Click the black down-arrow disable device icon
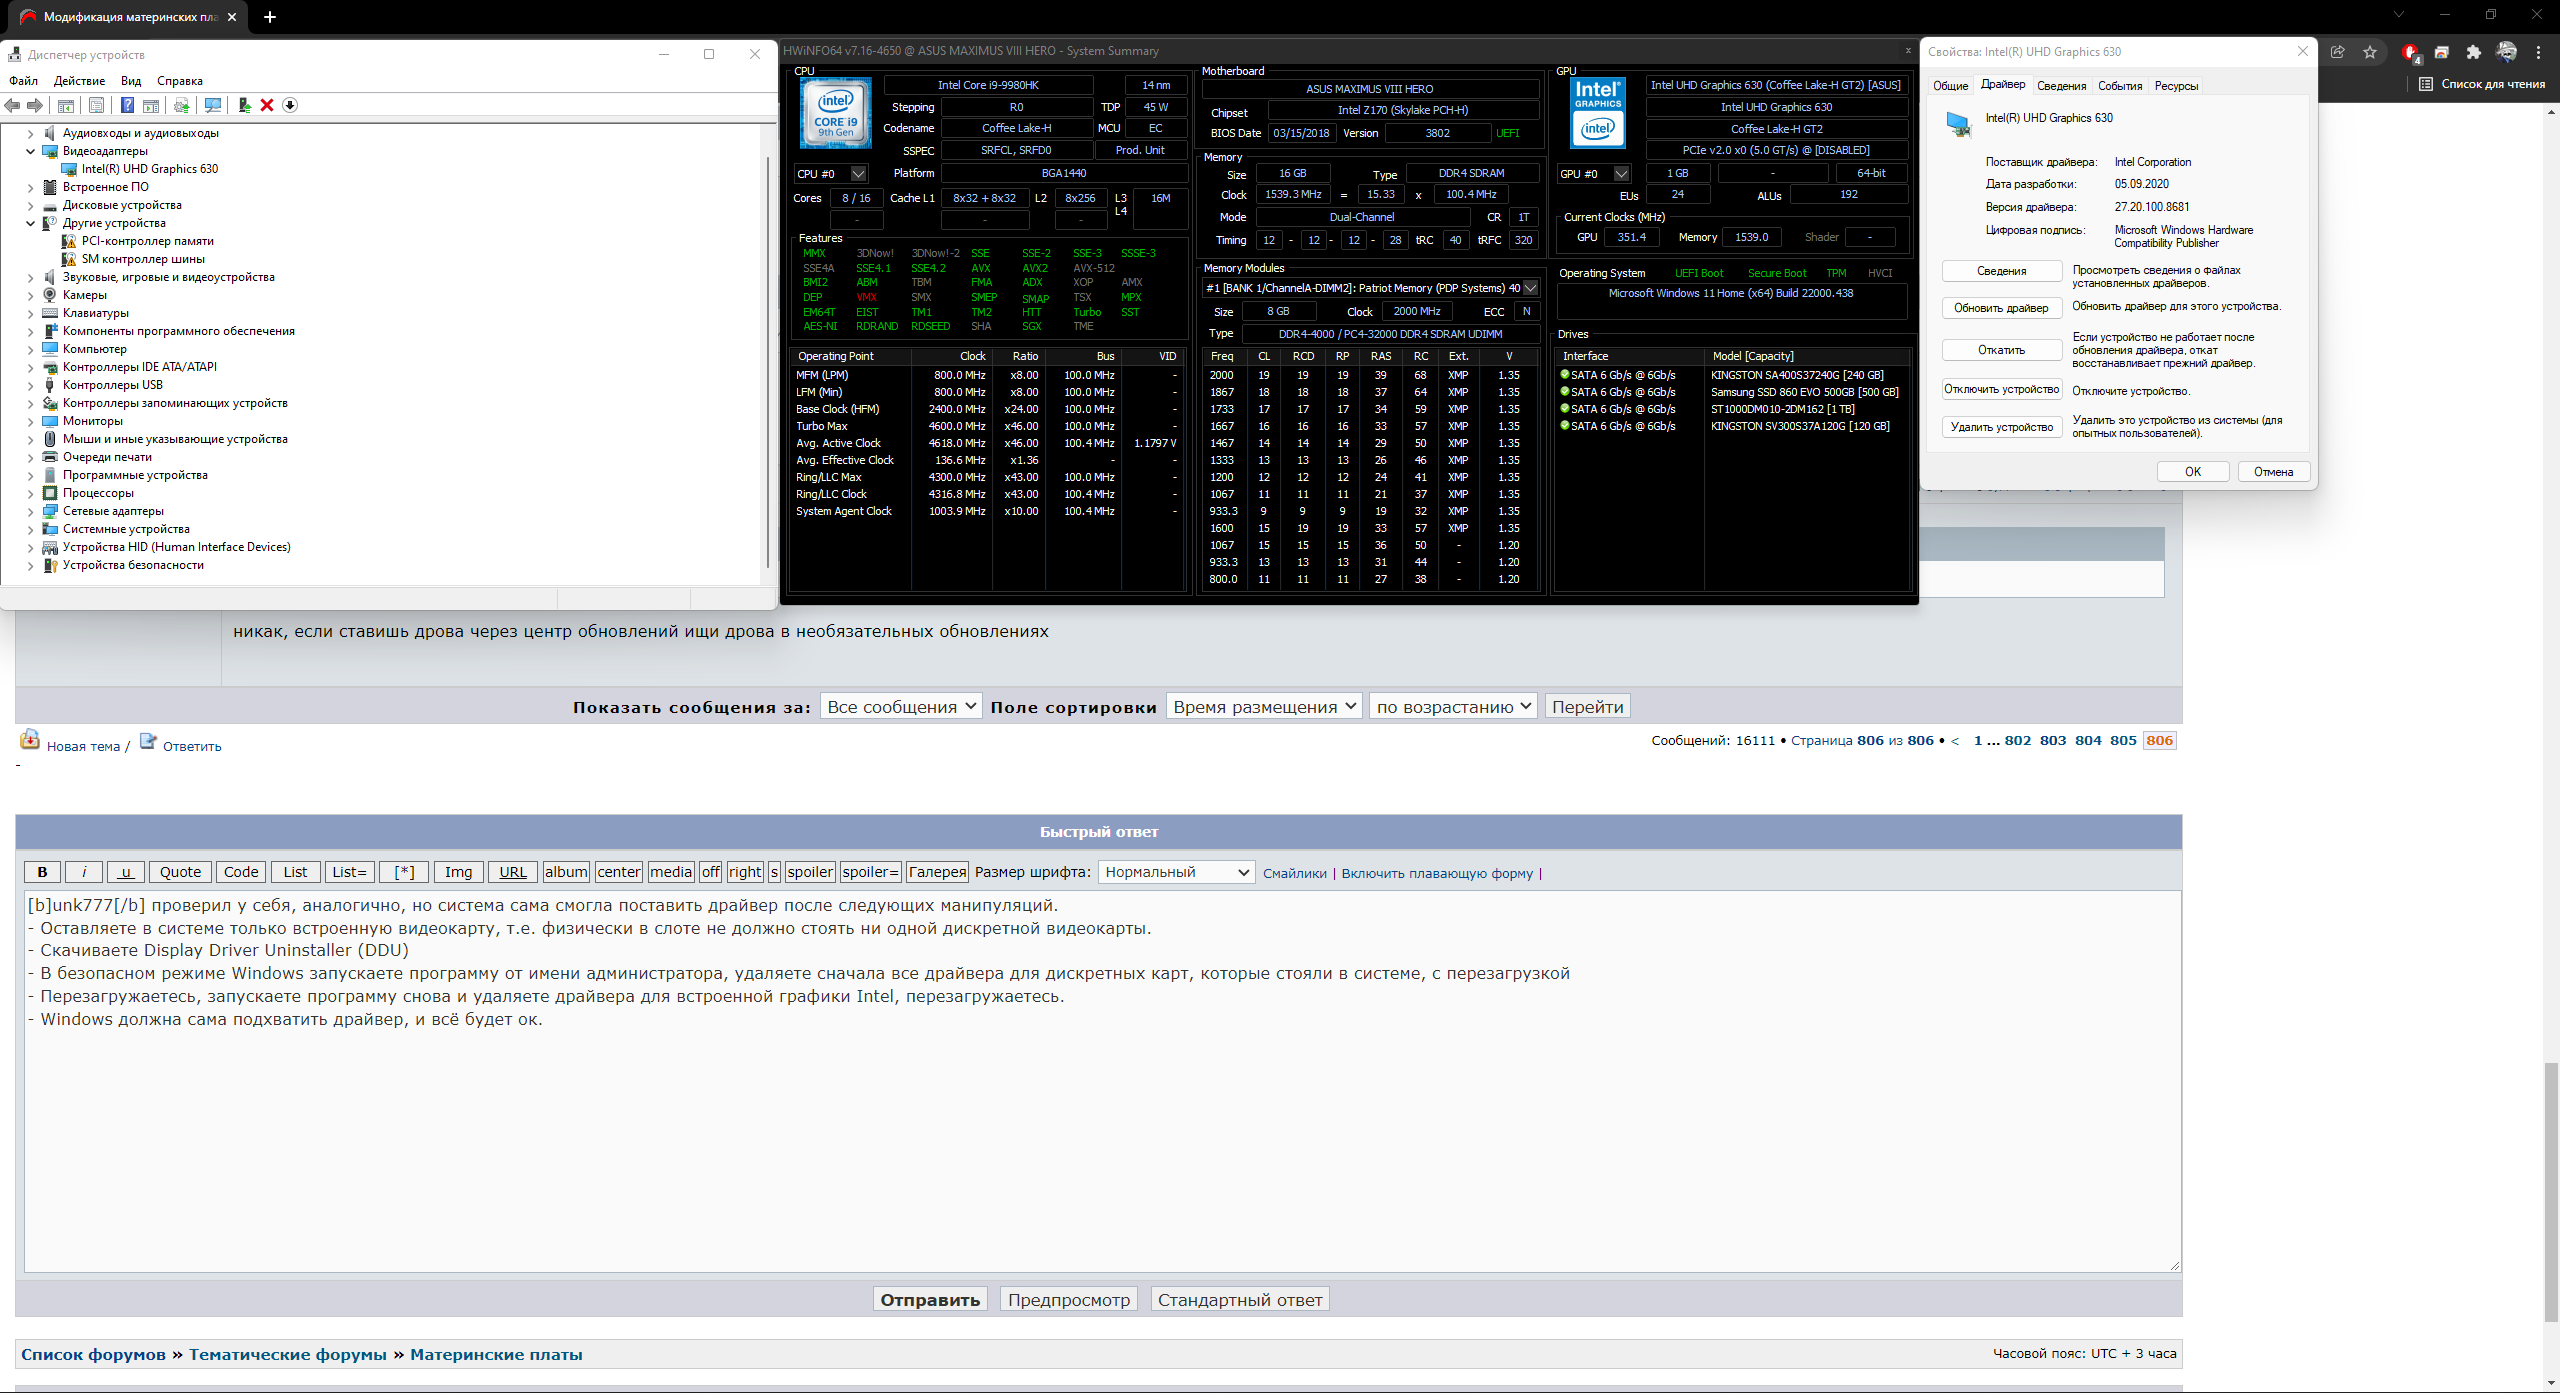Image resolution: width=2560 pixels, height=1393 pixels. (290, 105)
